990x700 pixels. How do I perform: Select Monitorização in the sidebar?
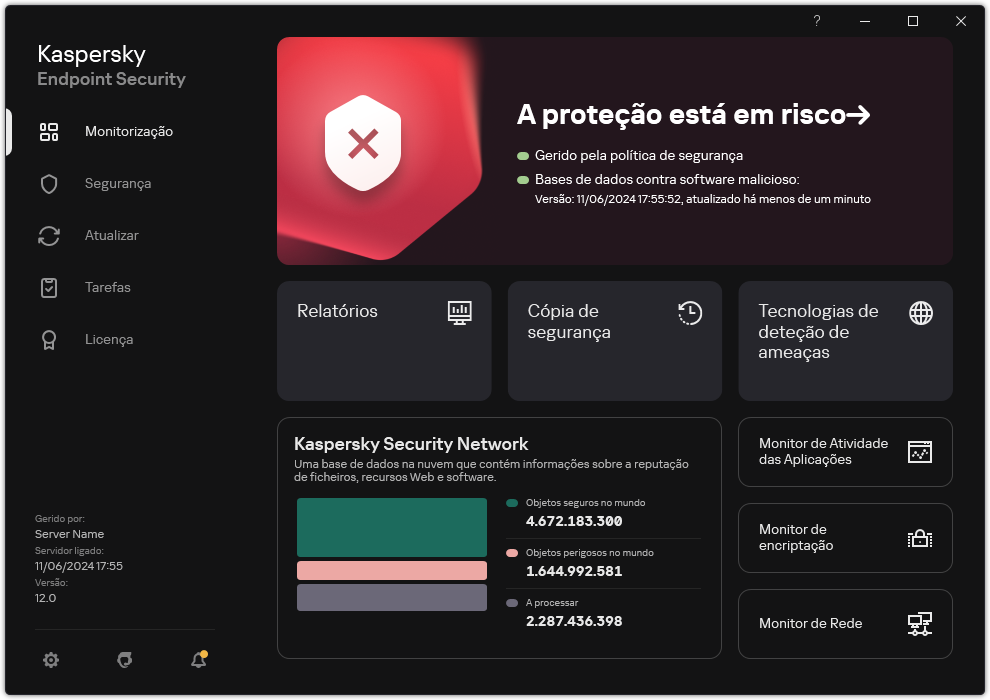128,131
